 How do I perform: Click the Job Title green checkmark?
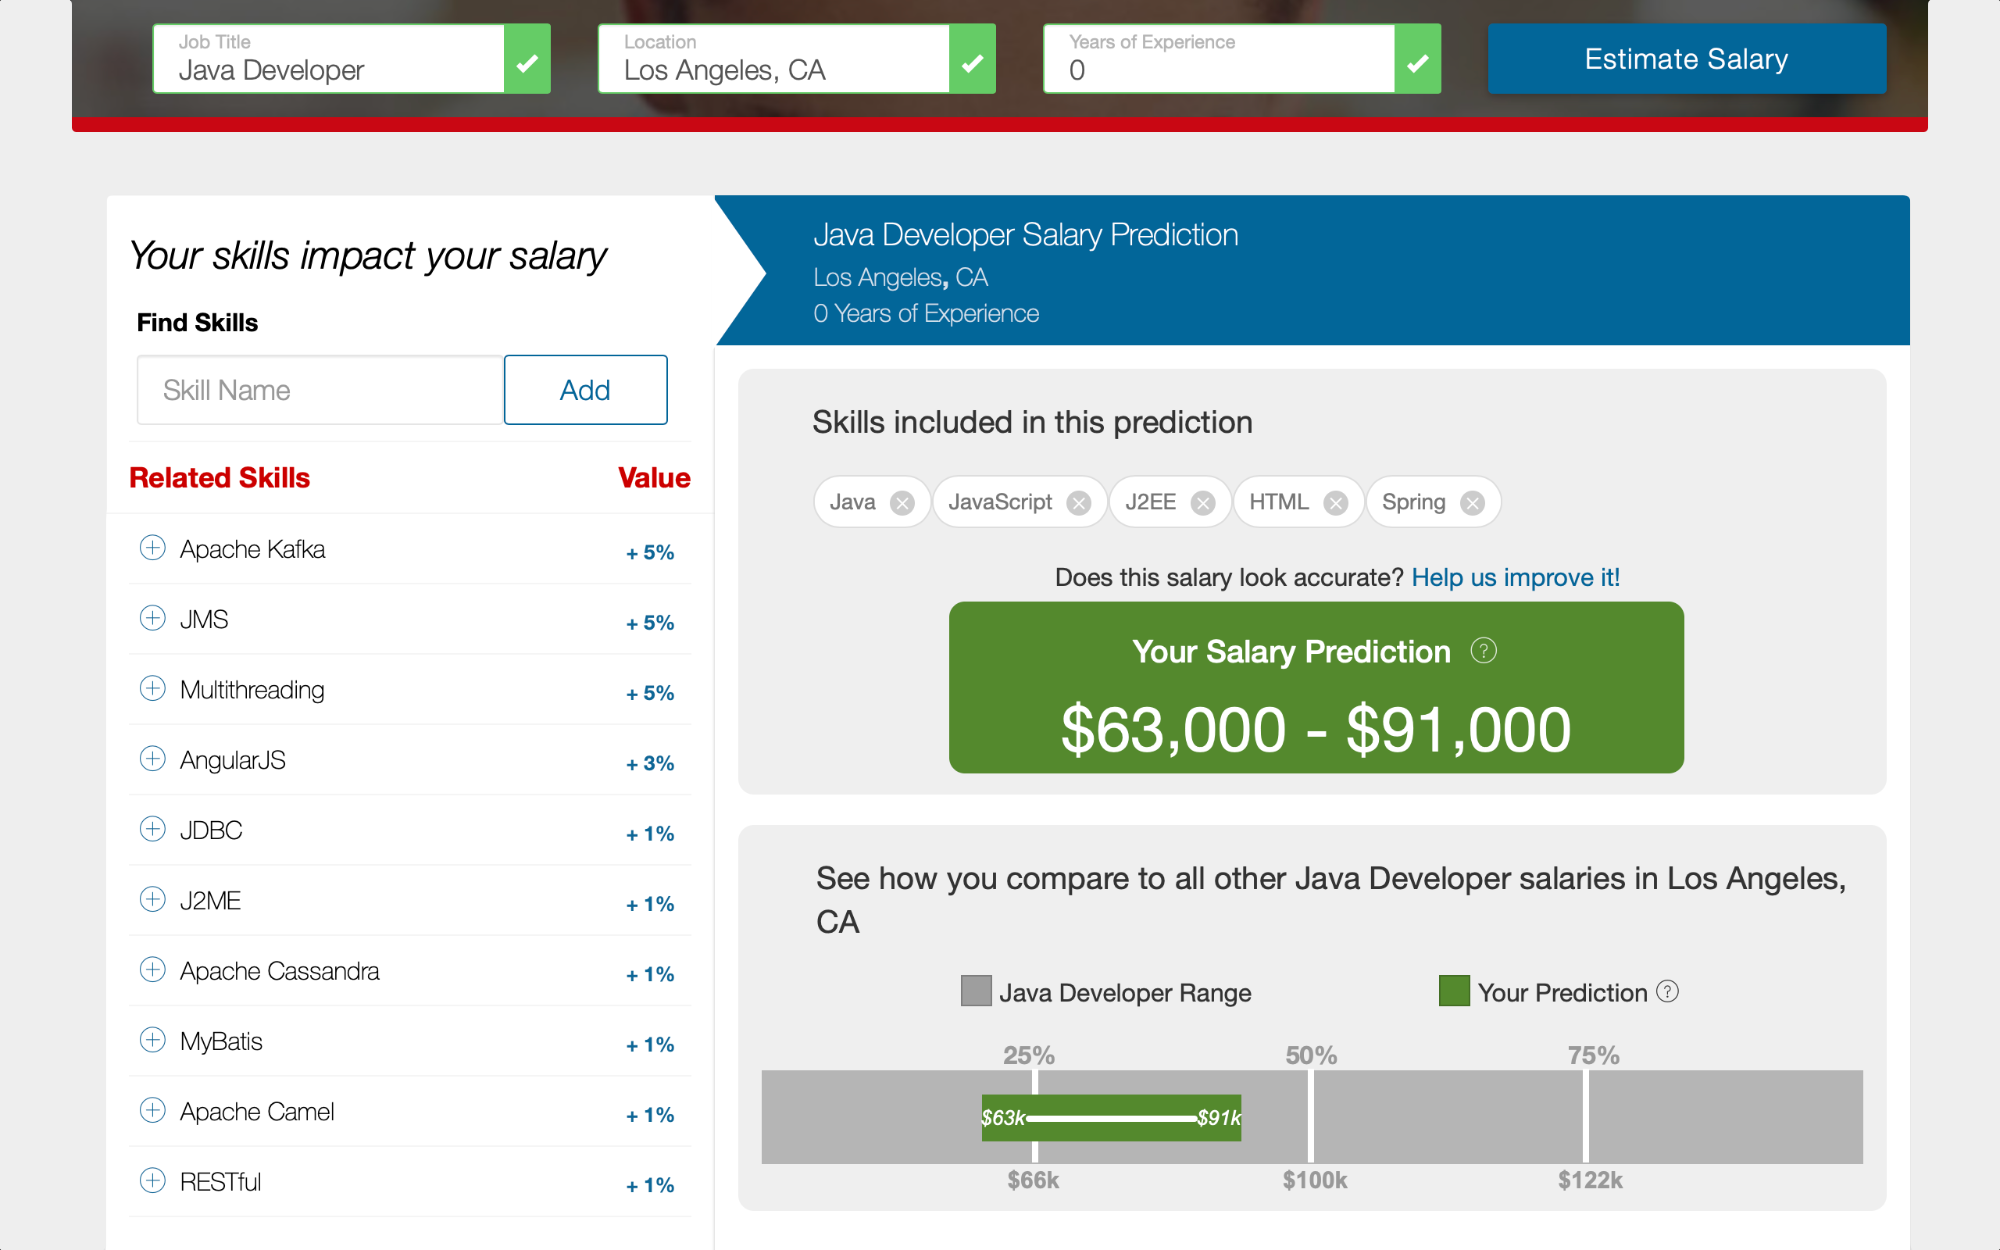[x=527, y=60]
